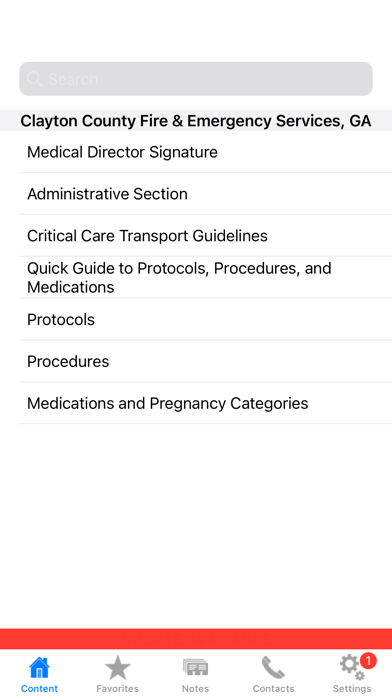Open Medical Director Signature

click(x=206, y=152)
